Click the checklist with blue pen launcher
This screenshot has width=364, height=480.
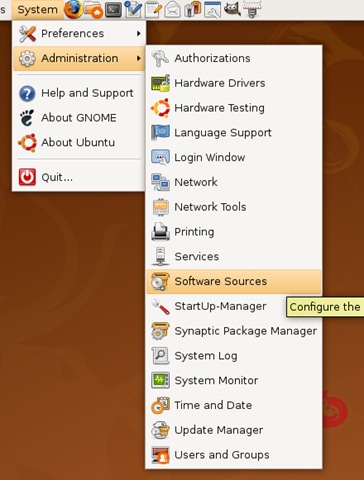(133, 9)
